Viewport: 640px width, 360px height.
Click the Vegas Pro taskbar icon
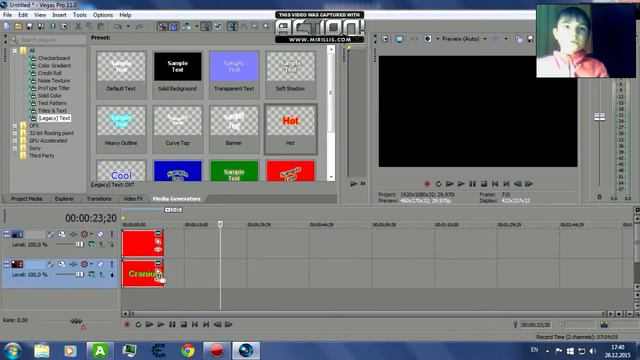[246, 351]
